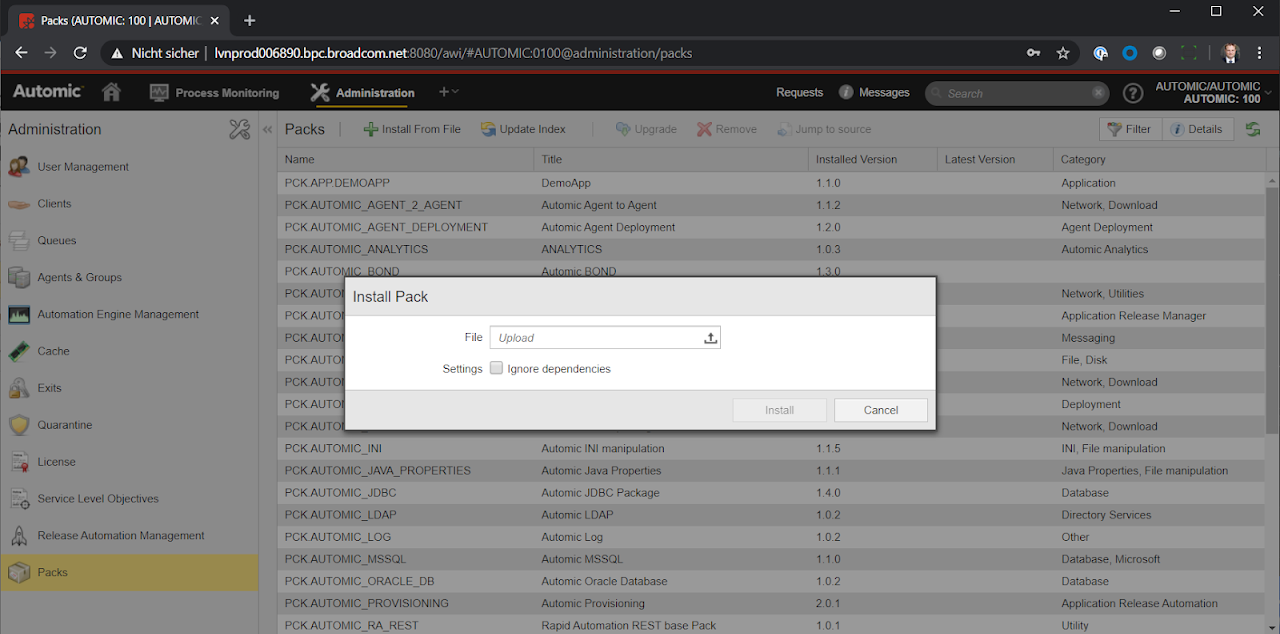The width and height of the screenshot is (1280, 634).
Task: Open Service Level Objectives
Action: (129, 499)
